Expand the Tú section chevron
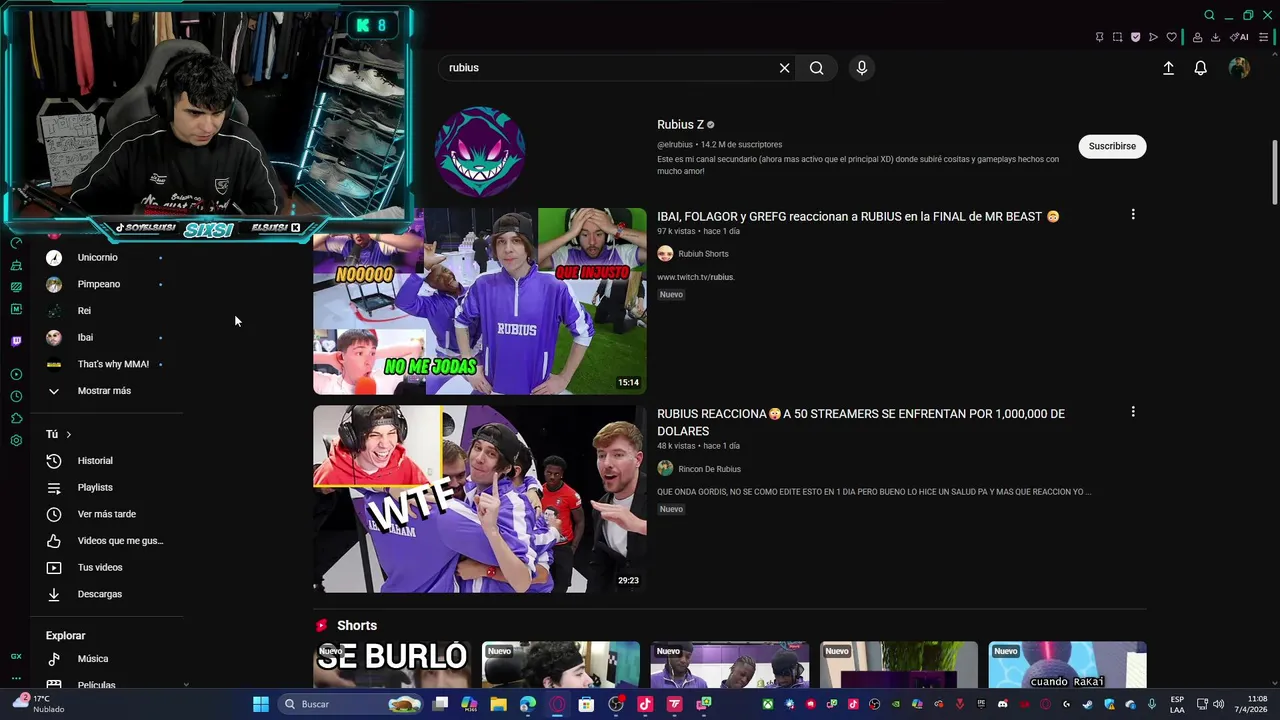 pyautogui.click(x=68, y=434)
